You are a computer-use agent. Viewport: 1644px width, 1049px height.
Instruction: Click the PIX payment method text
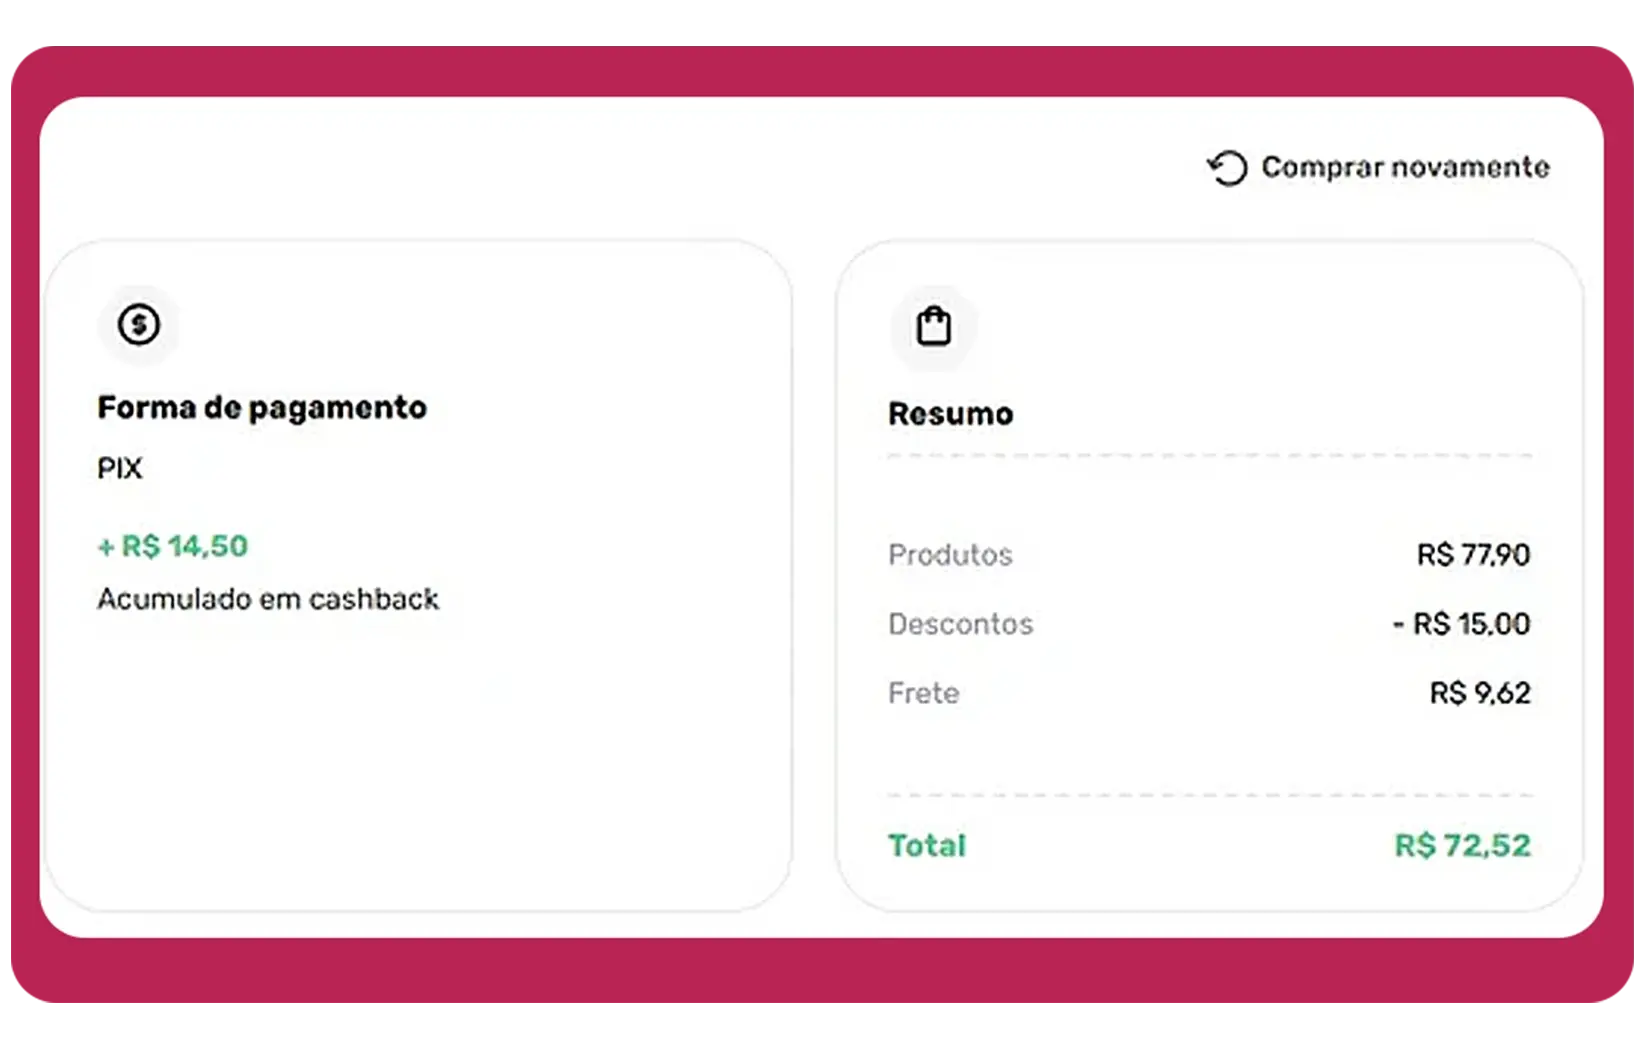(120, 468)
